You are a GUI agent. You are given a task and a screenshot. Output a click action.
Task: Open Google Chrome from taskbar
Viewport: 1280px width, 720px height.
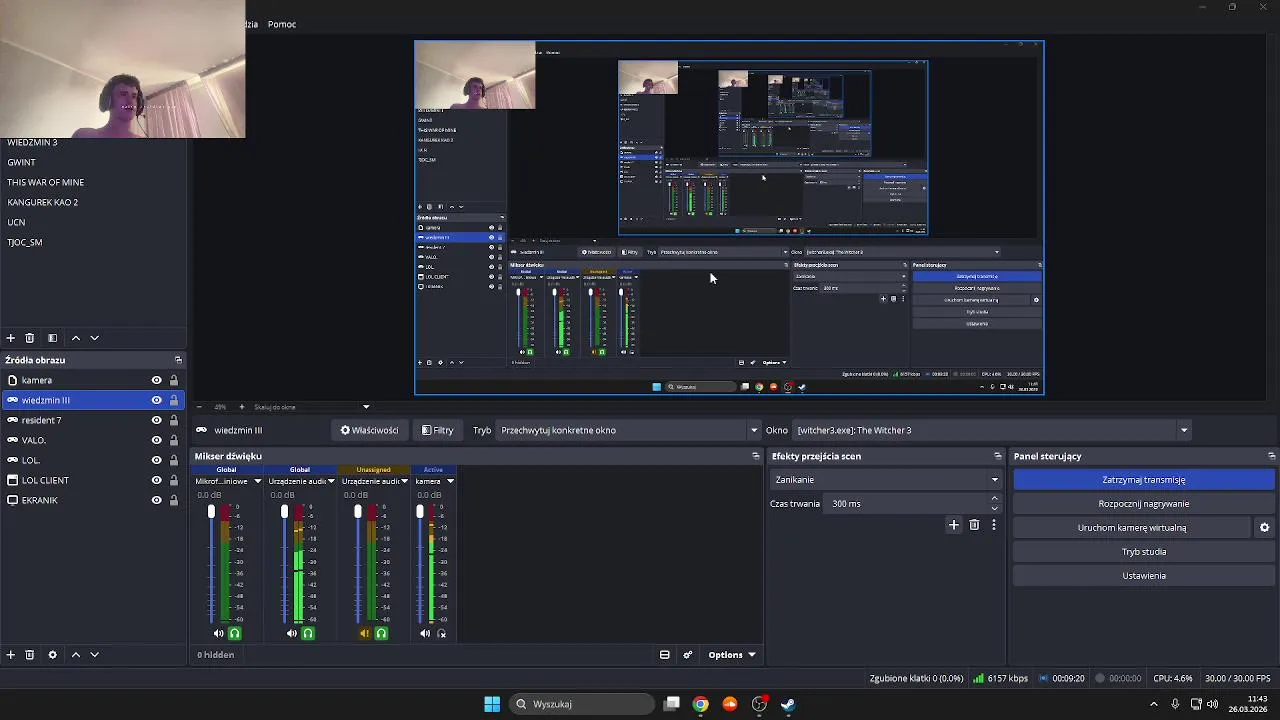click(x=701, y=704)
